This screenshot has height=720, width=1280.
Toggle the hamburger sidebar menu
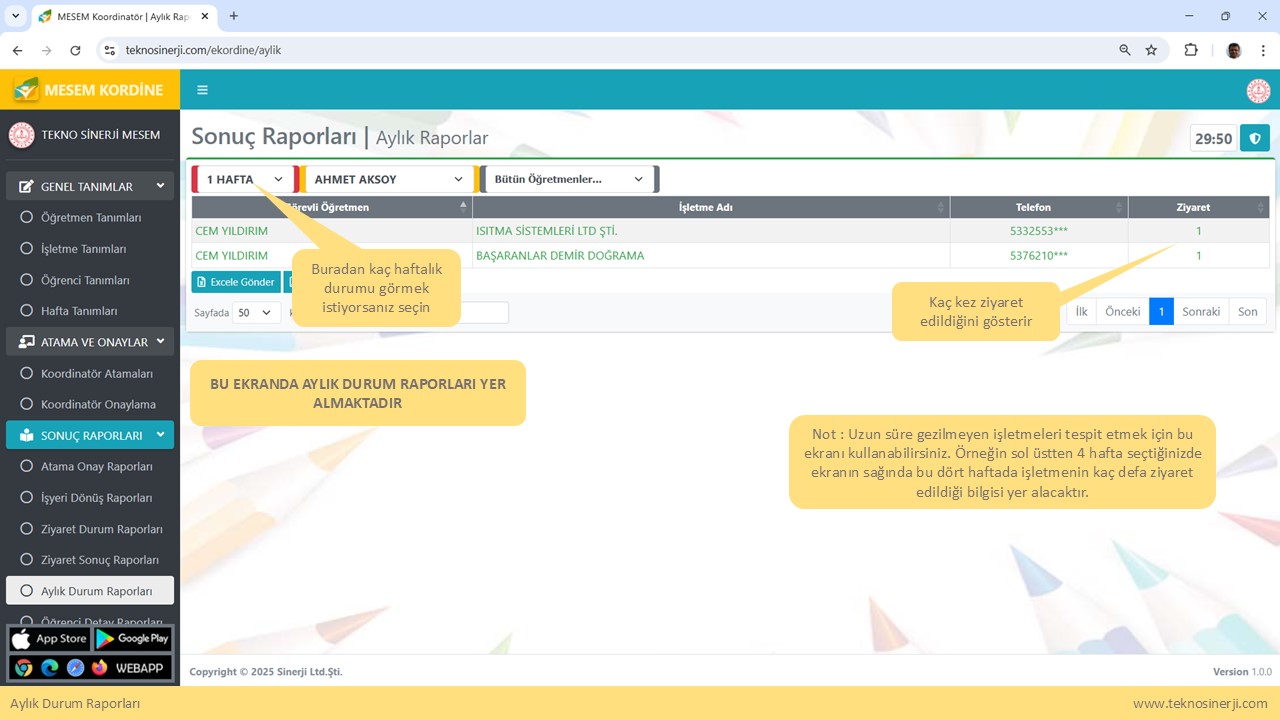(x=202, y=90)
